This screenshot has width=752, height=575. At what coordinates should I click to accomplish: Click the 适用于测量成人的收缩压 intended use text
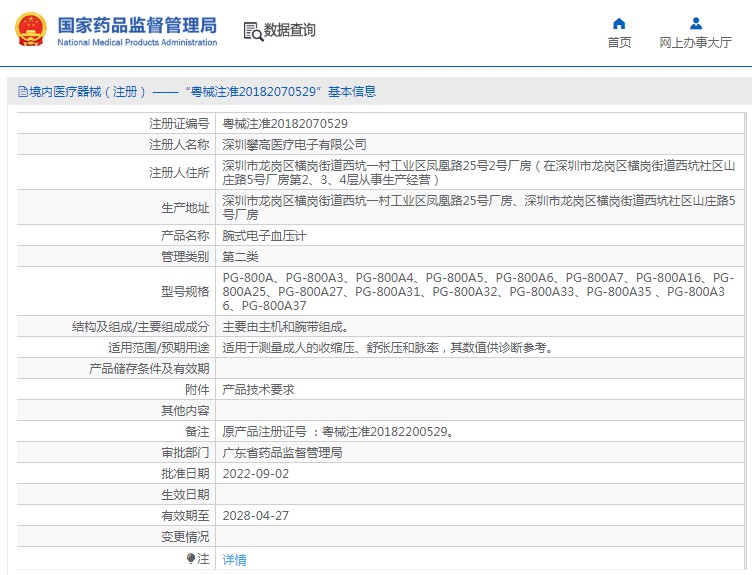pyautogui.click(x=388, y=348)
